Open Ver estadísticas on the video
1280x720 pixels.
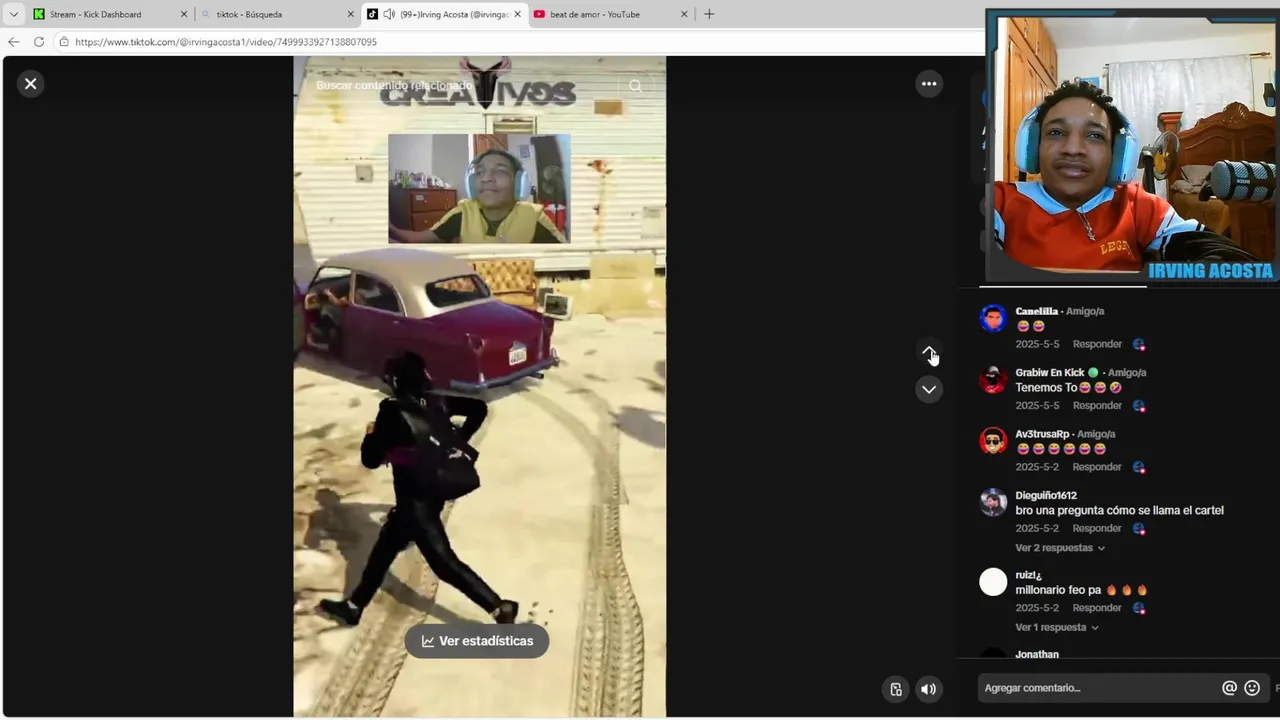tap(477, 641)
